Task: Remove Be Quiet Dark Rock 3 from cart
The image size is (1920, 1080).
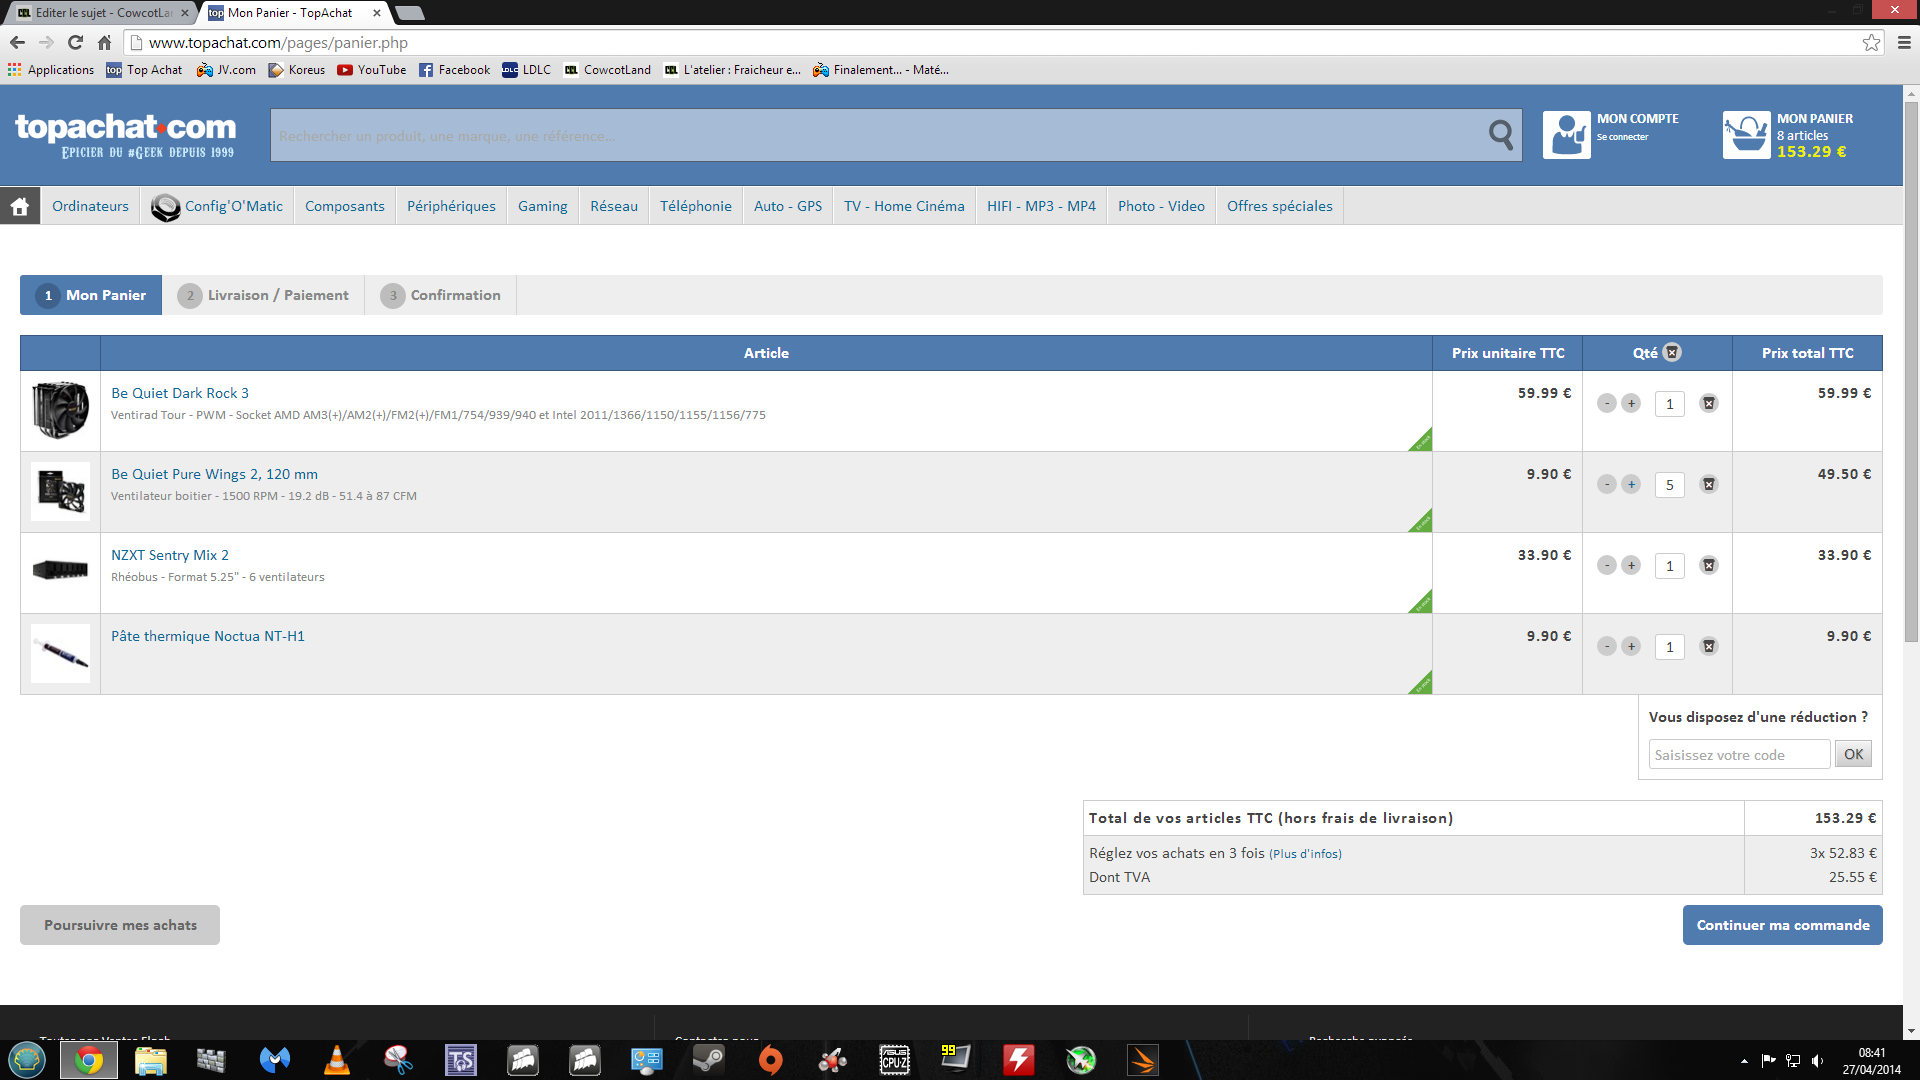Action: 1709,403
